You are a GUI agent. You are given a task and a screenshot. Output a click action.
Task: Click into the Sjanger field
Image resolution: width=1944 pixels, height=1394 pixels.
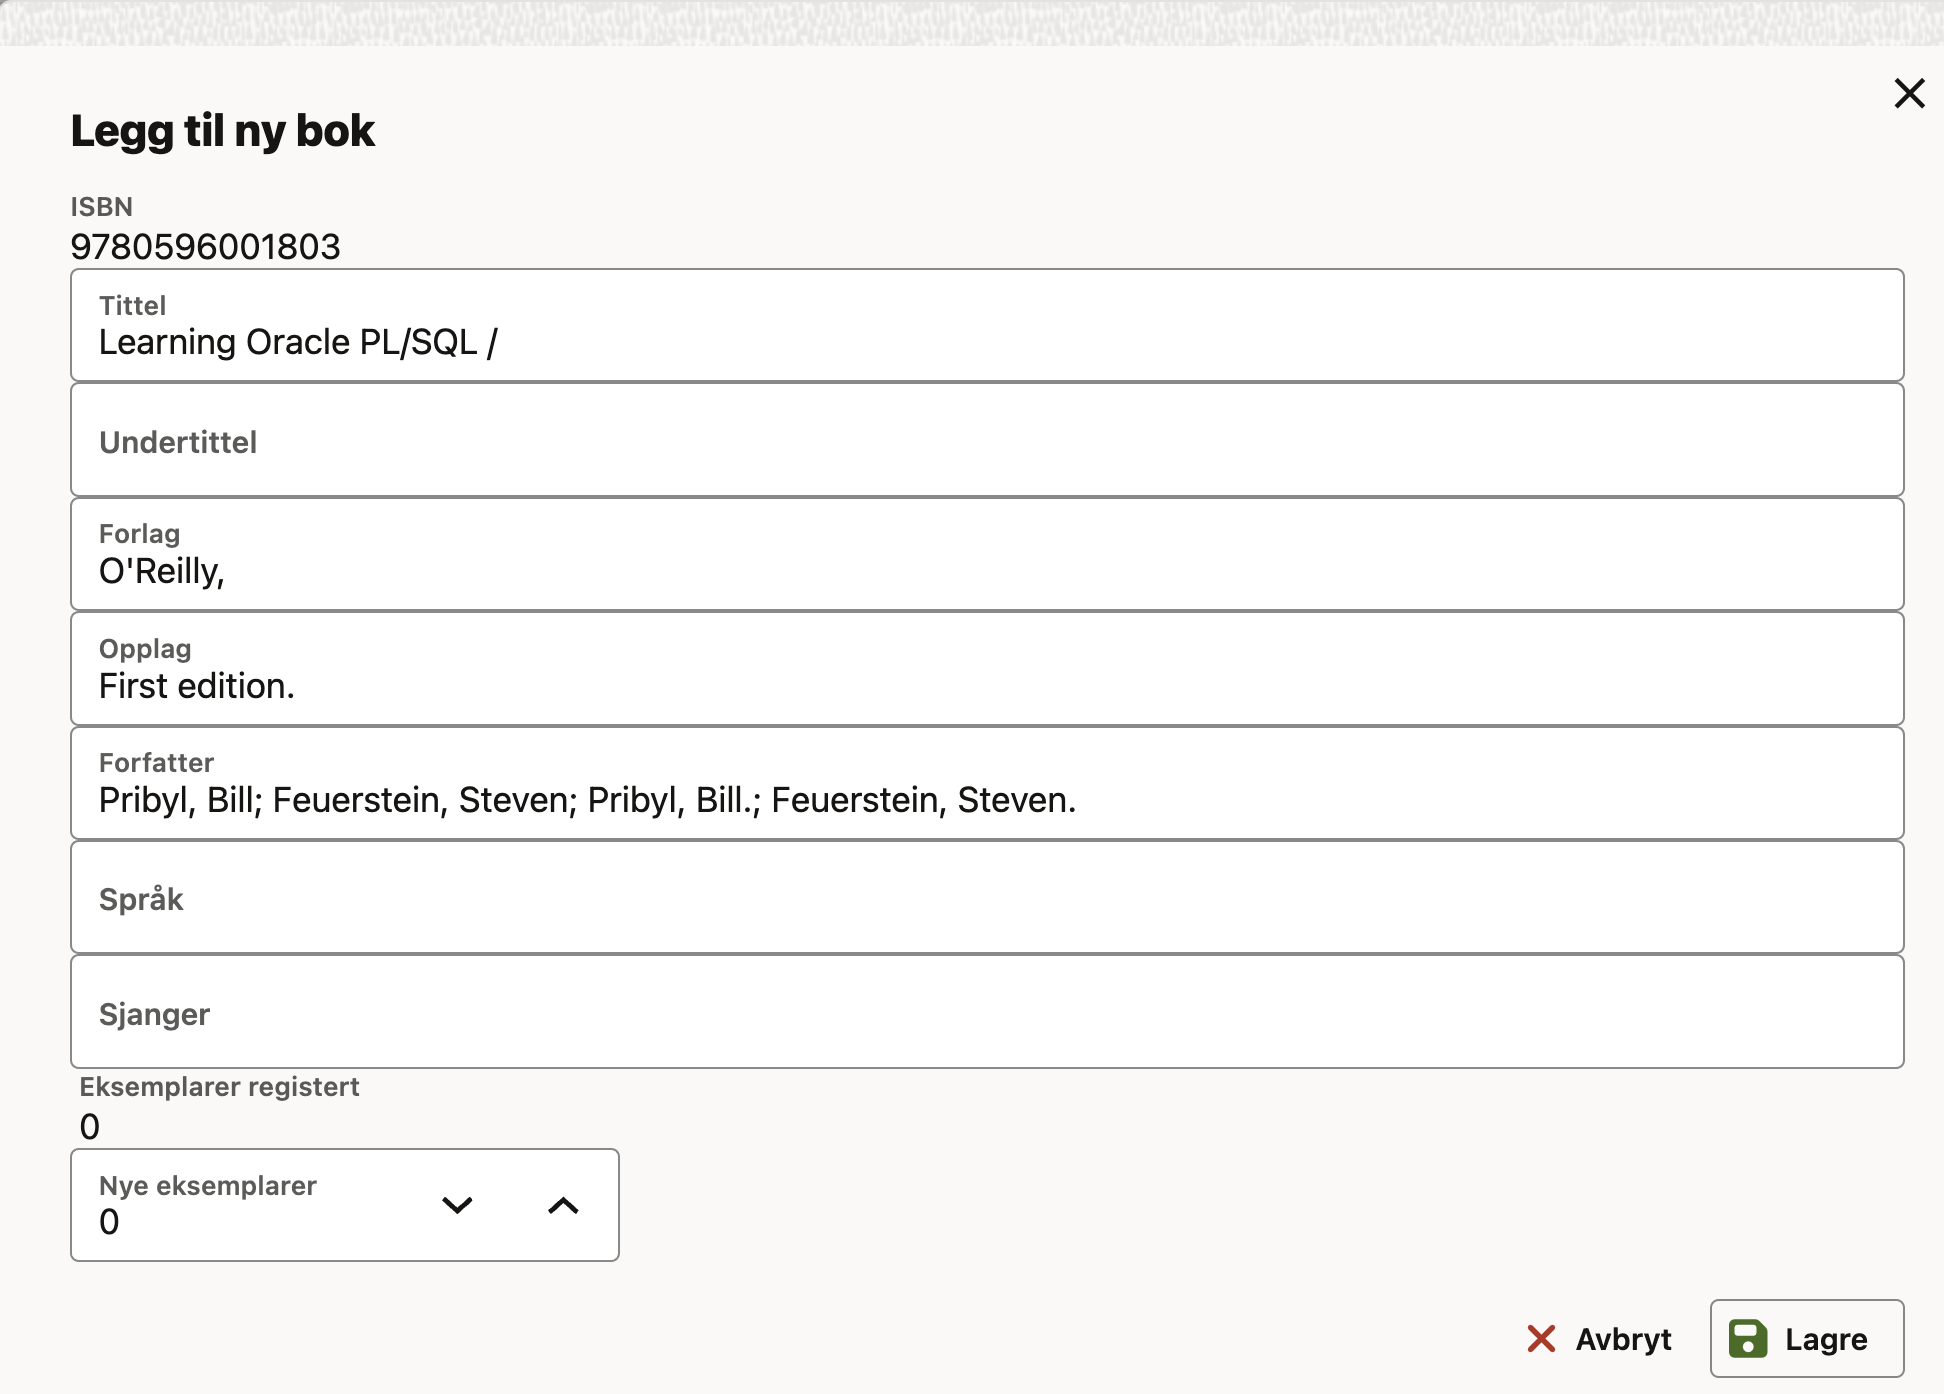(x=986, y=1013)
